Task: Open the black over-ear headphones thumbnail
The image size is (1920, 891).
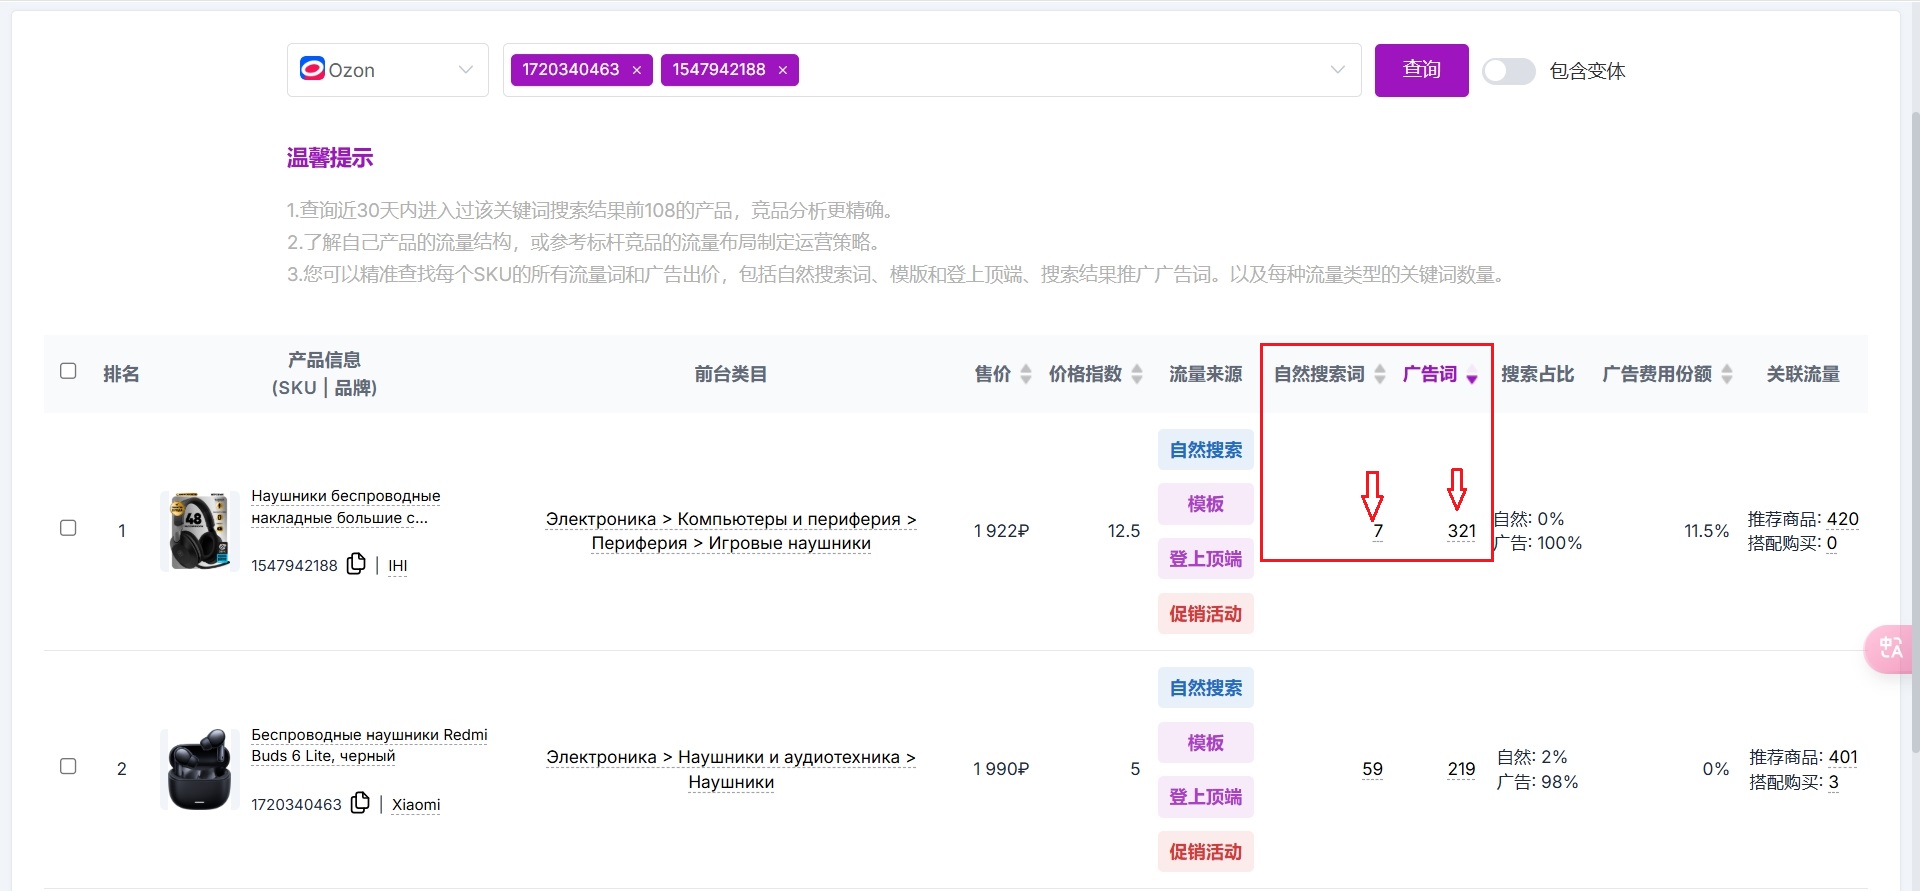Action: pos(200,531)
